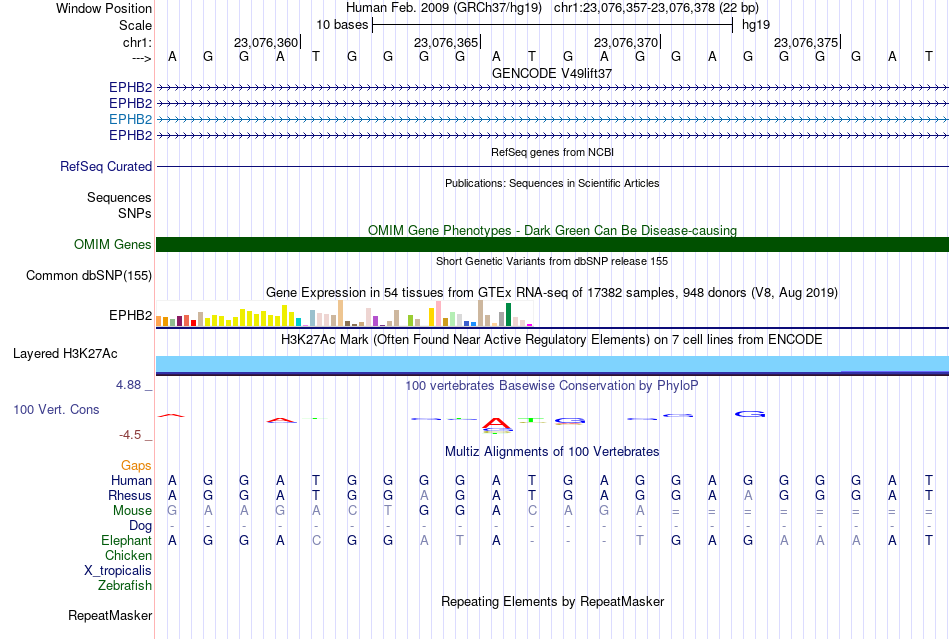Click the position label 23,076,375
This screenshot has height=639, width=950.
point(806,42)
